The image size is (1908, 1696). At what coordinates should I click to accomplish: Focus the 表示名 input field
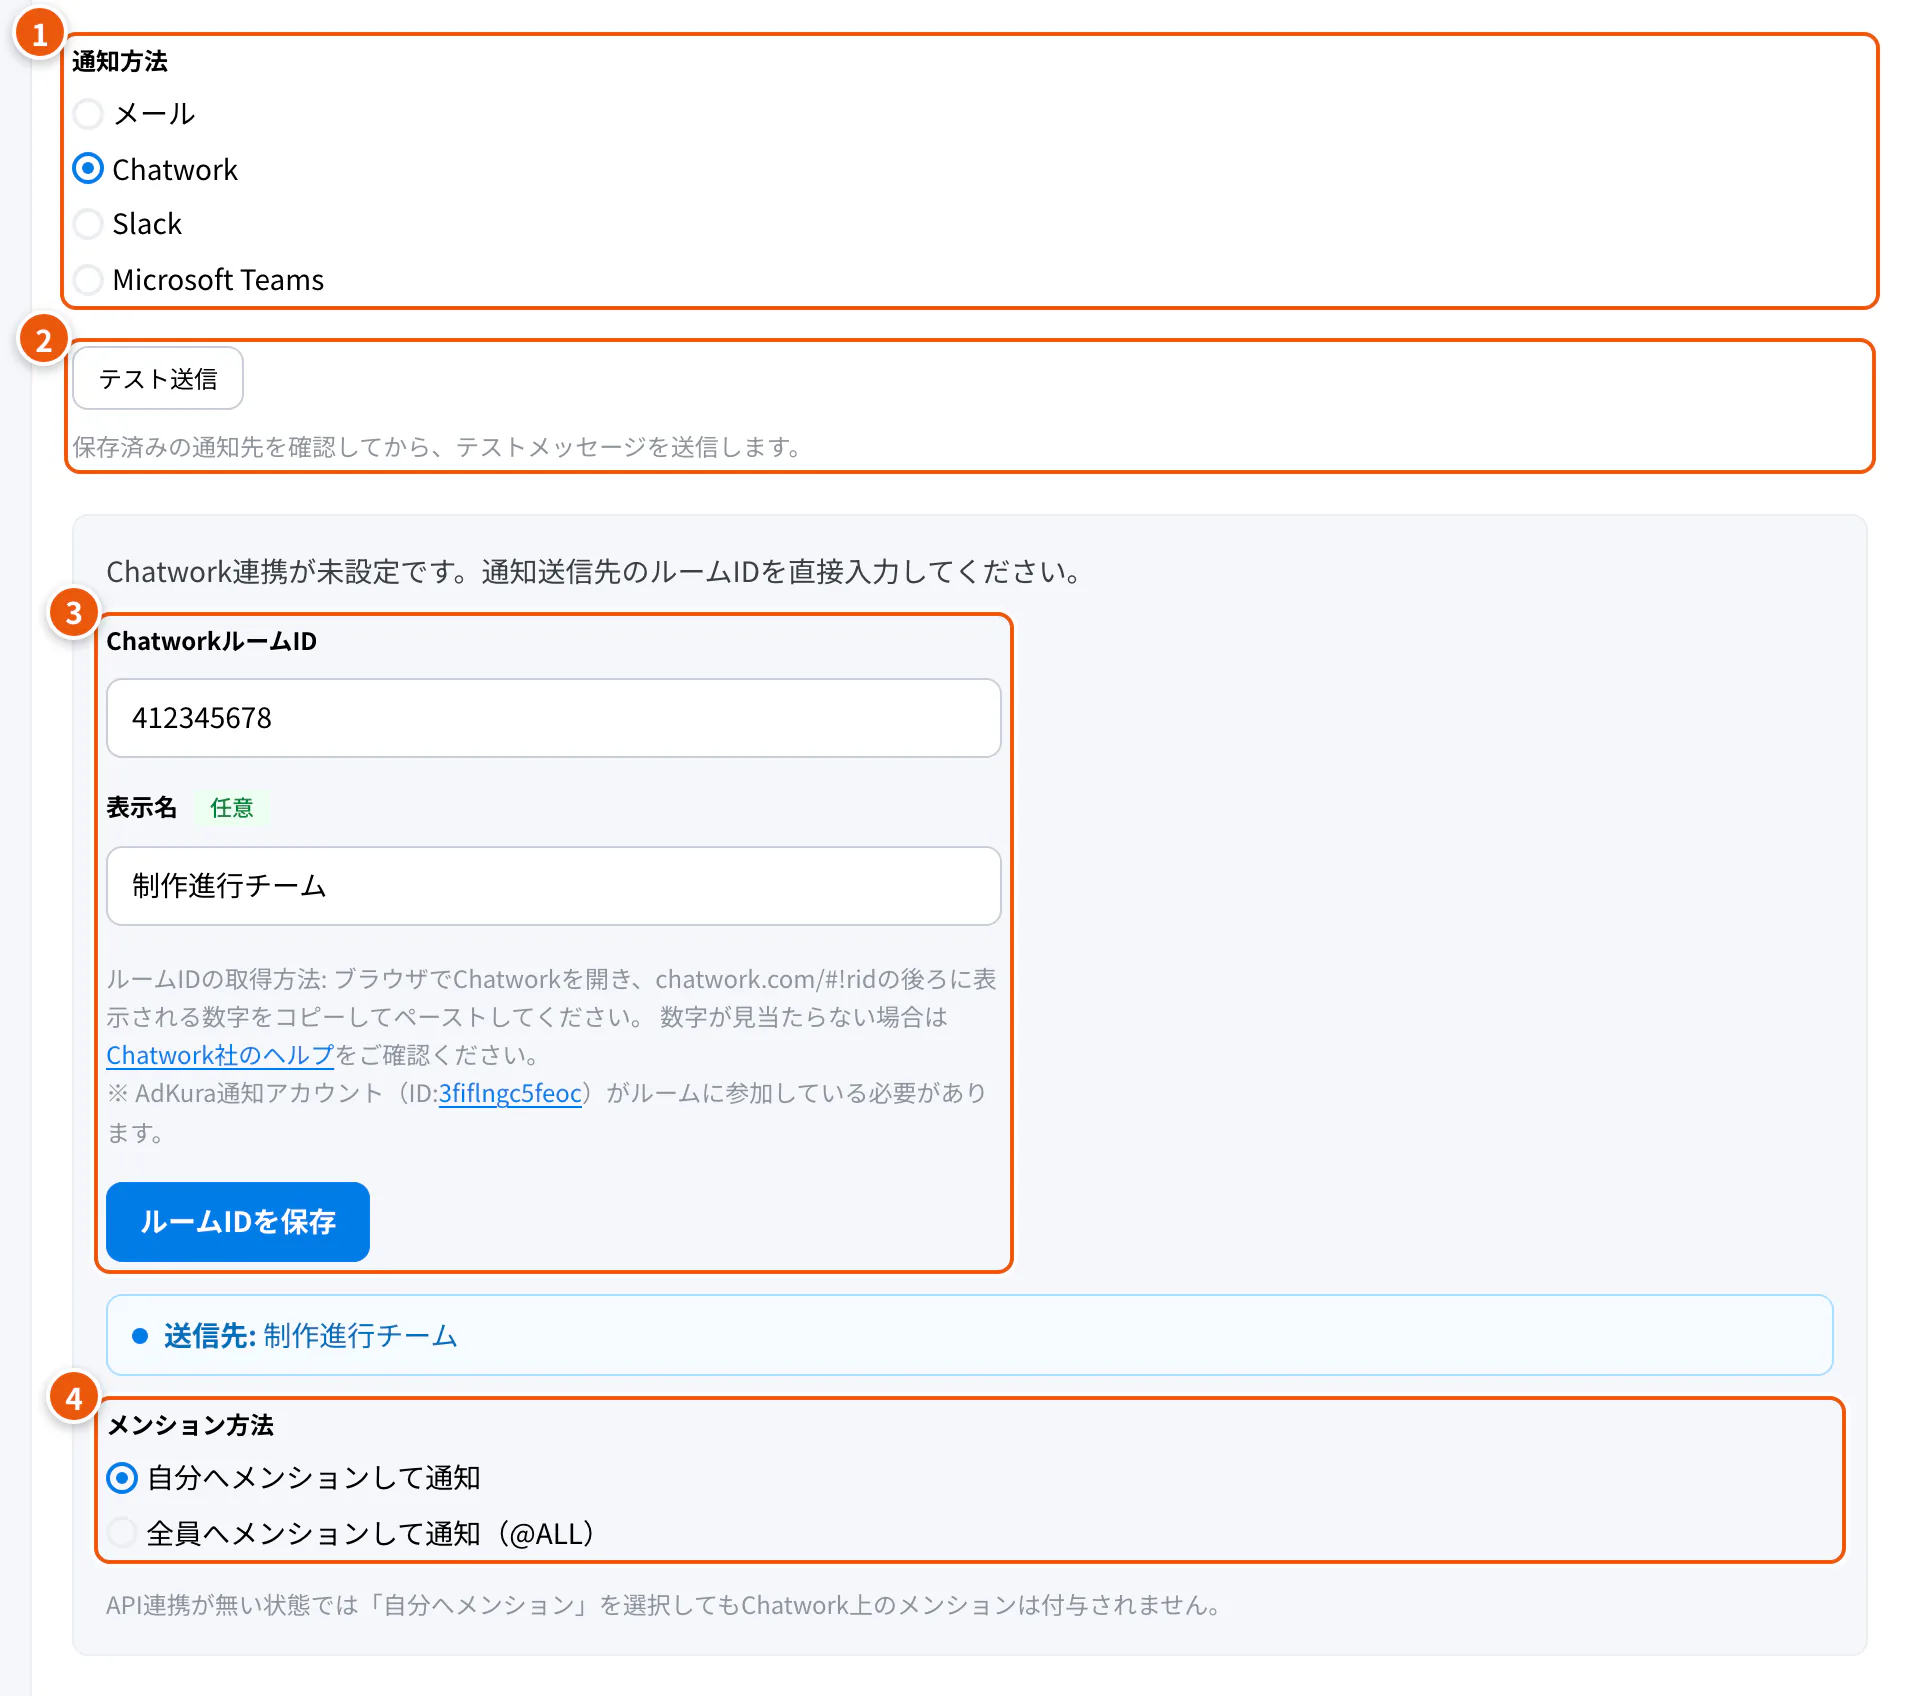tap(553, 886)
